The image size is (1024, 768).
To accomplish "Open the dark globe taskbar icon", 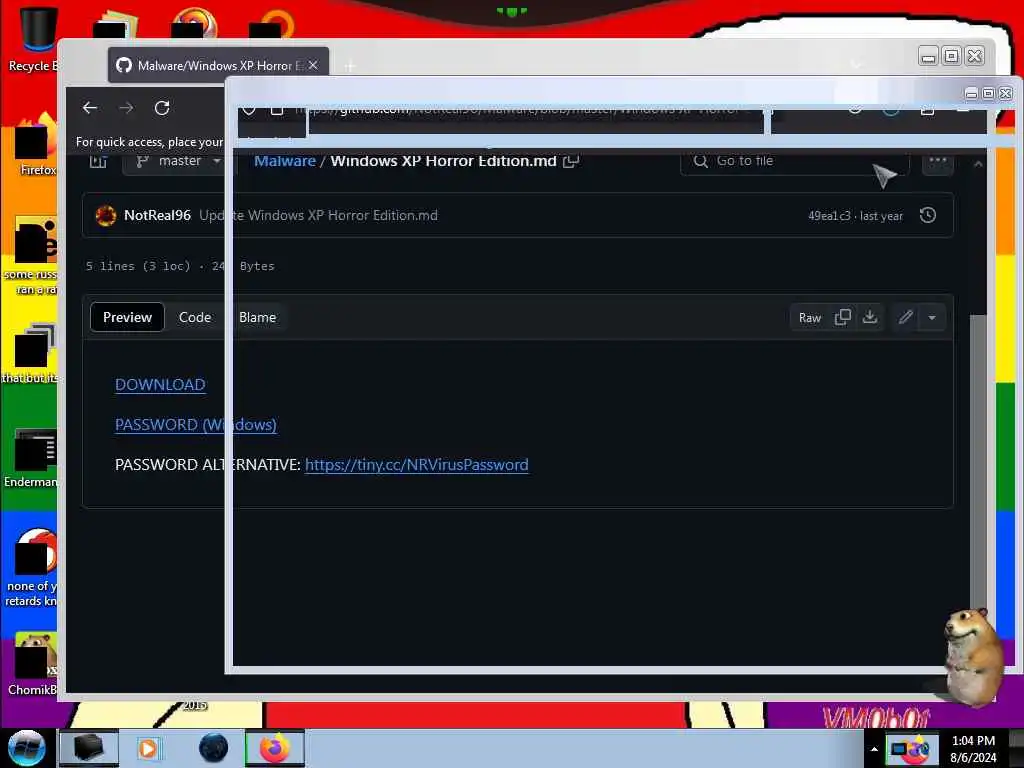I will [214, 748].
